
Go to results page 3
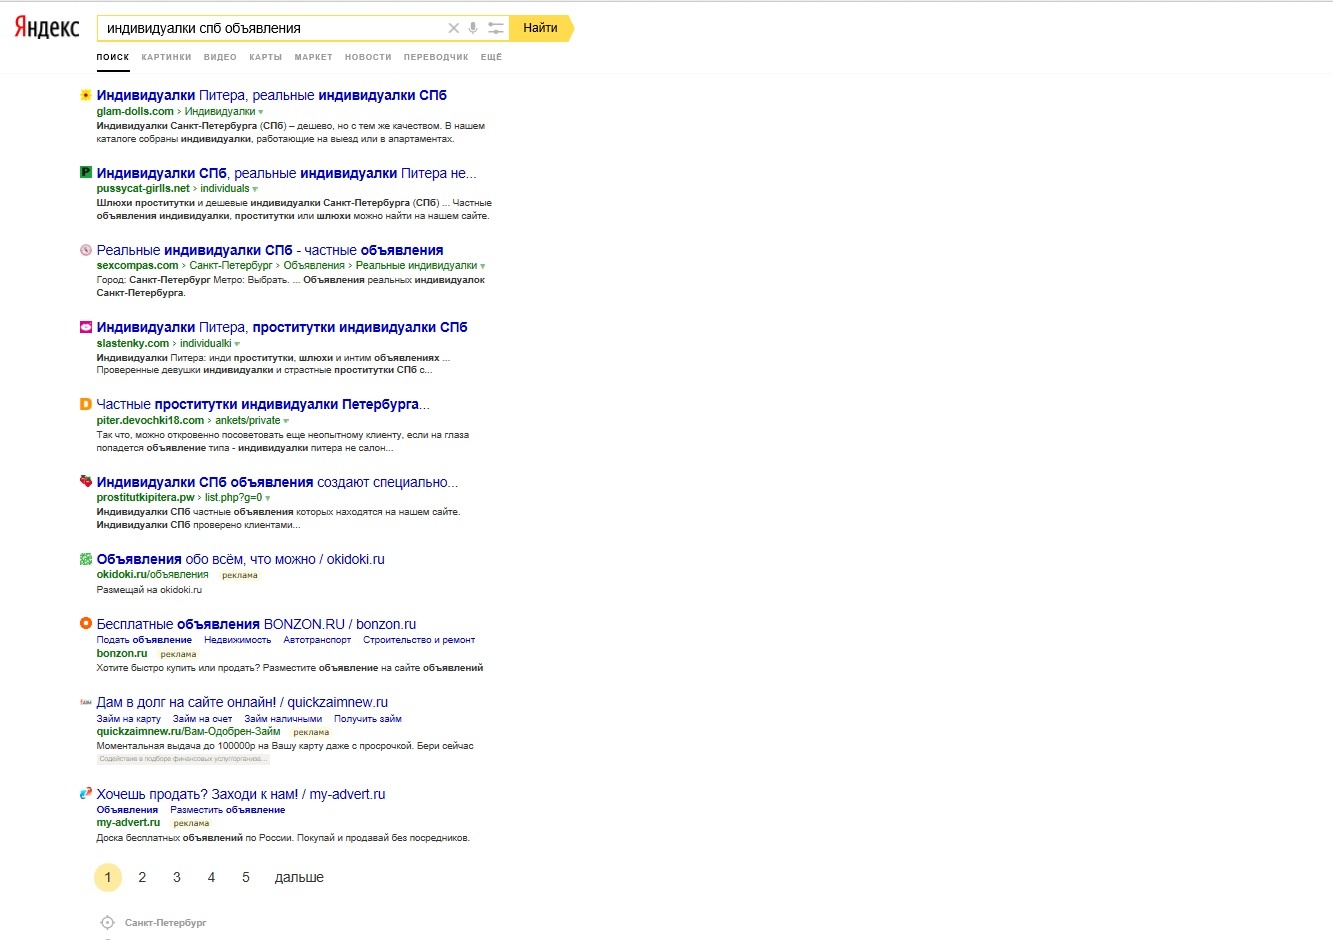click(177, 877)
